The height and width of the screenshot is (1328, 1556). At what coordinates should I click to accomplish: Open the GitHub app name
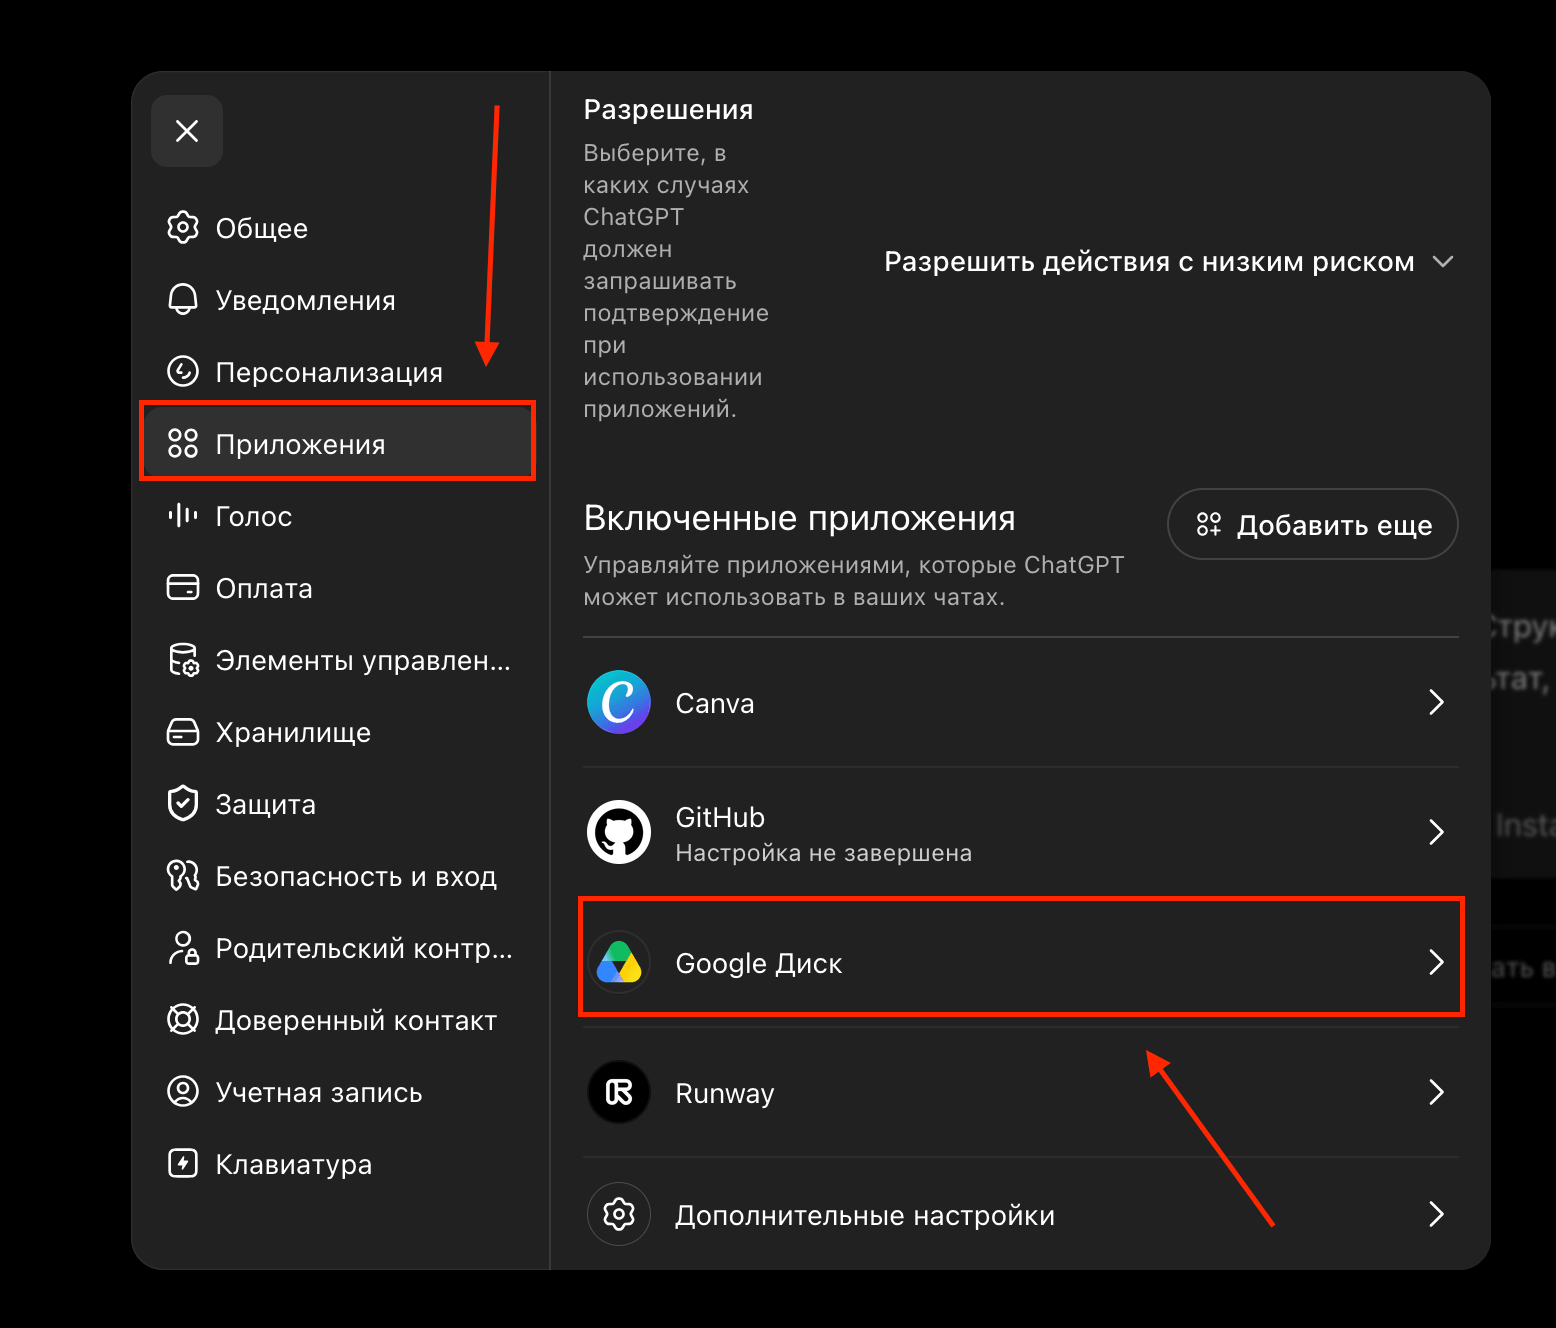720,817
